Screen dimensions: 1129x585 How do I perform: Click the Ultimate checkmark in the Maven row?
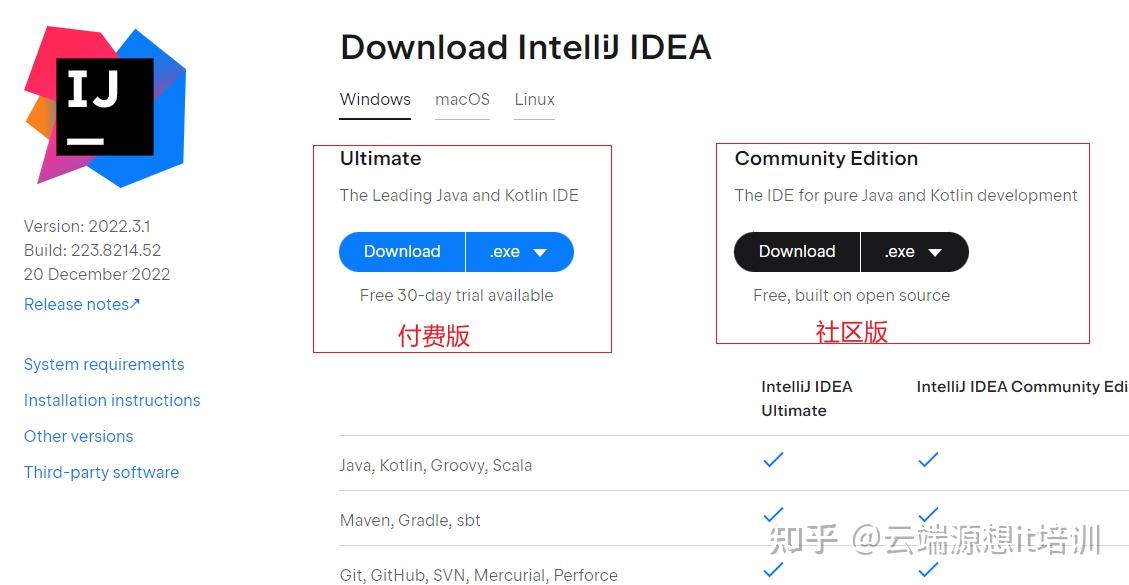(x=772, y=515)
